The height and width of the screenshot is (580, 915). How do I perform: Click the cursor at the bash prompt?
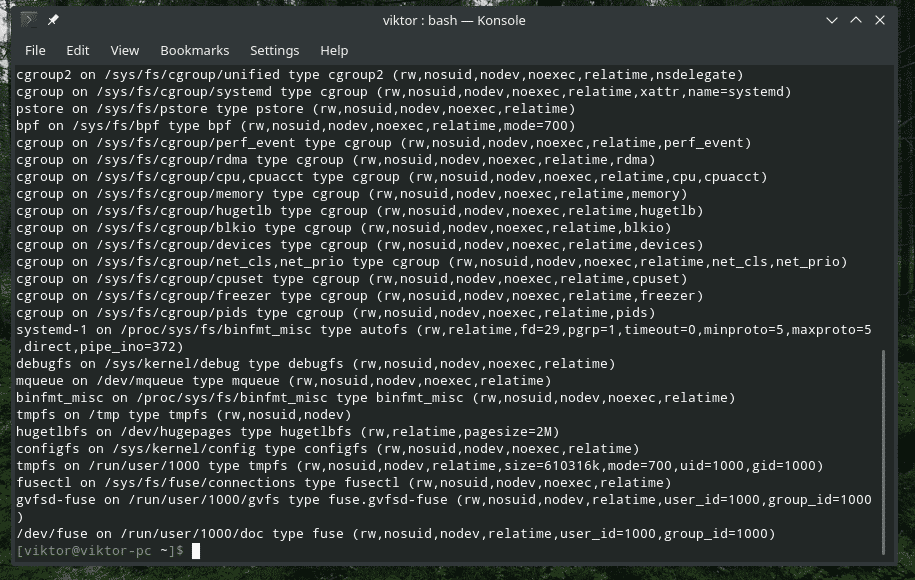196,551
